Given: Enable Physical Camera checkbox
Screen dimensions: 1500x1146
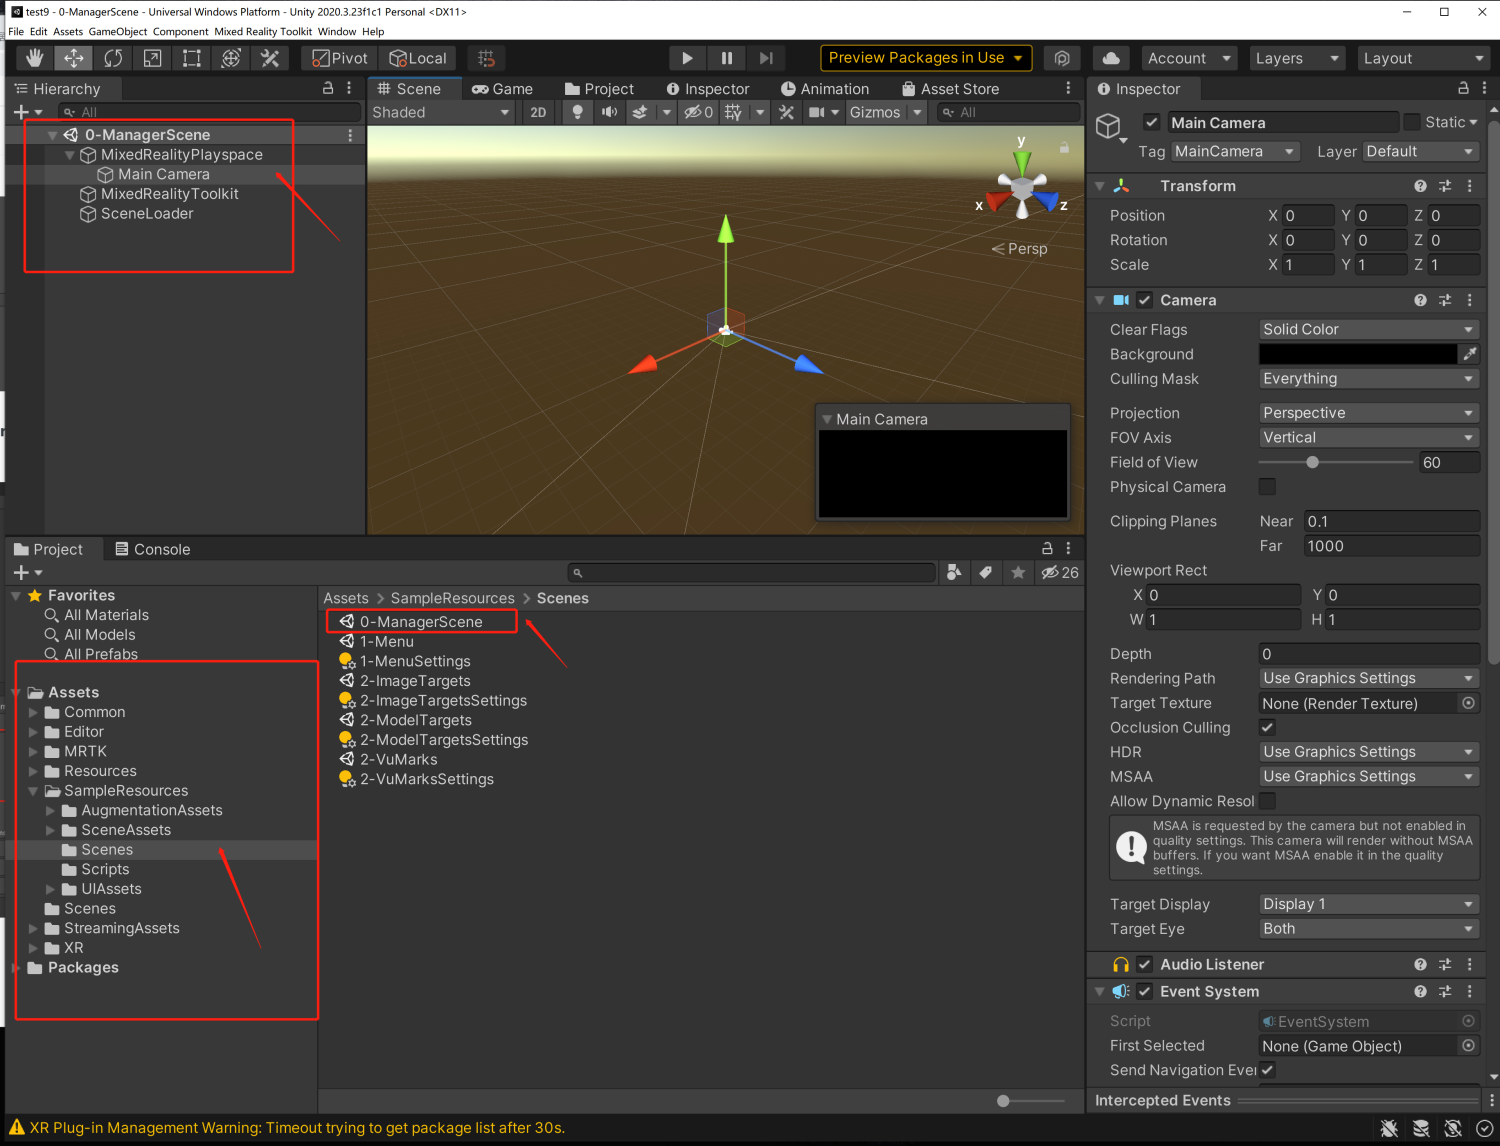Looking at the screenshot, I should (1267, 487).
